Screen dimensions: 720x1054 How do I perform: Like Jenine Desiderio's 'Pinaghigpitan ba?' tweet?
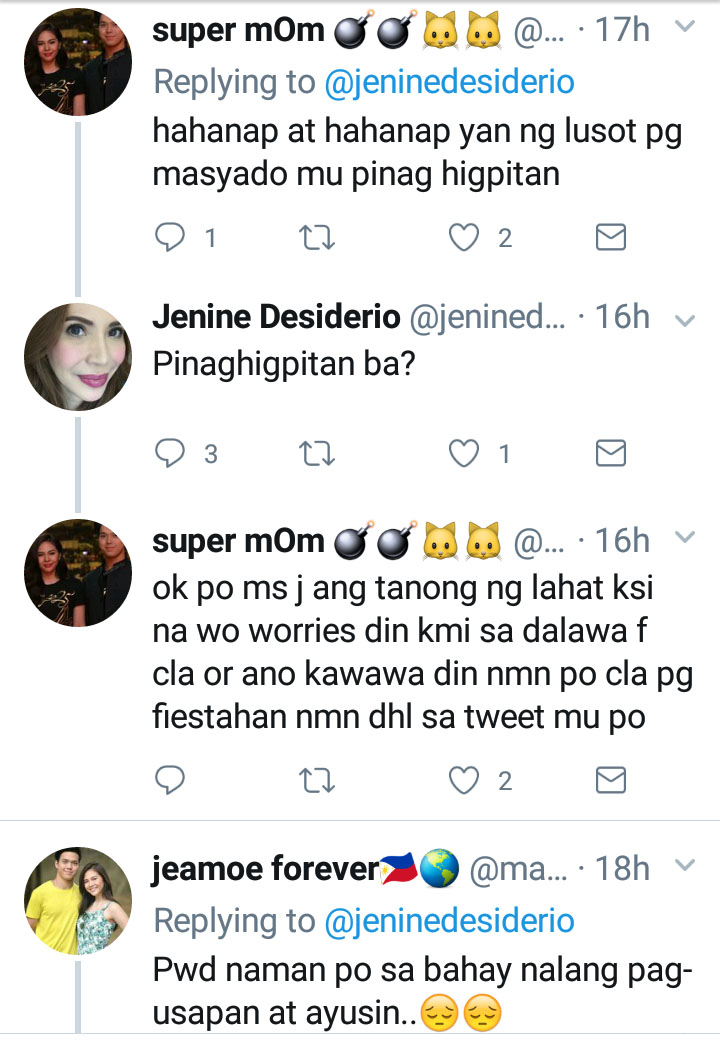[465, 454]
